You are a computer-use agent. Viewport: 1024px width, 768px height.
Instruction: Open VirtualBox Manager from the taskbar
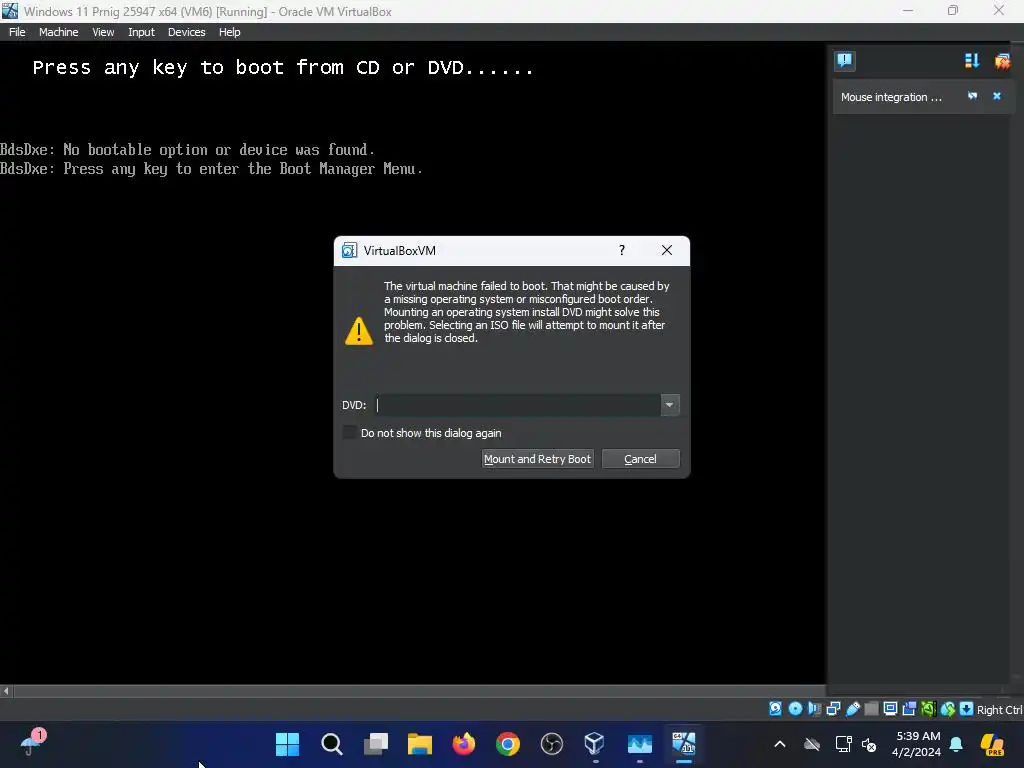point(596,744)
